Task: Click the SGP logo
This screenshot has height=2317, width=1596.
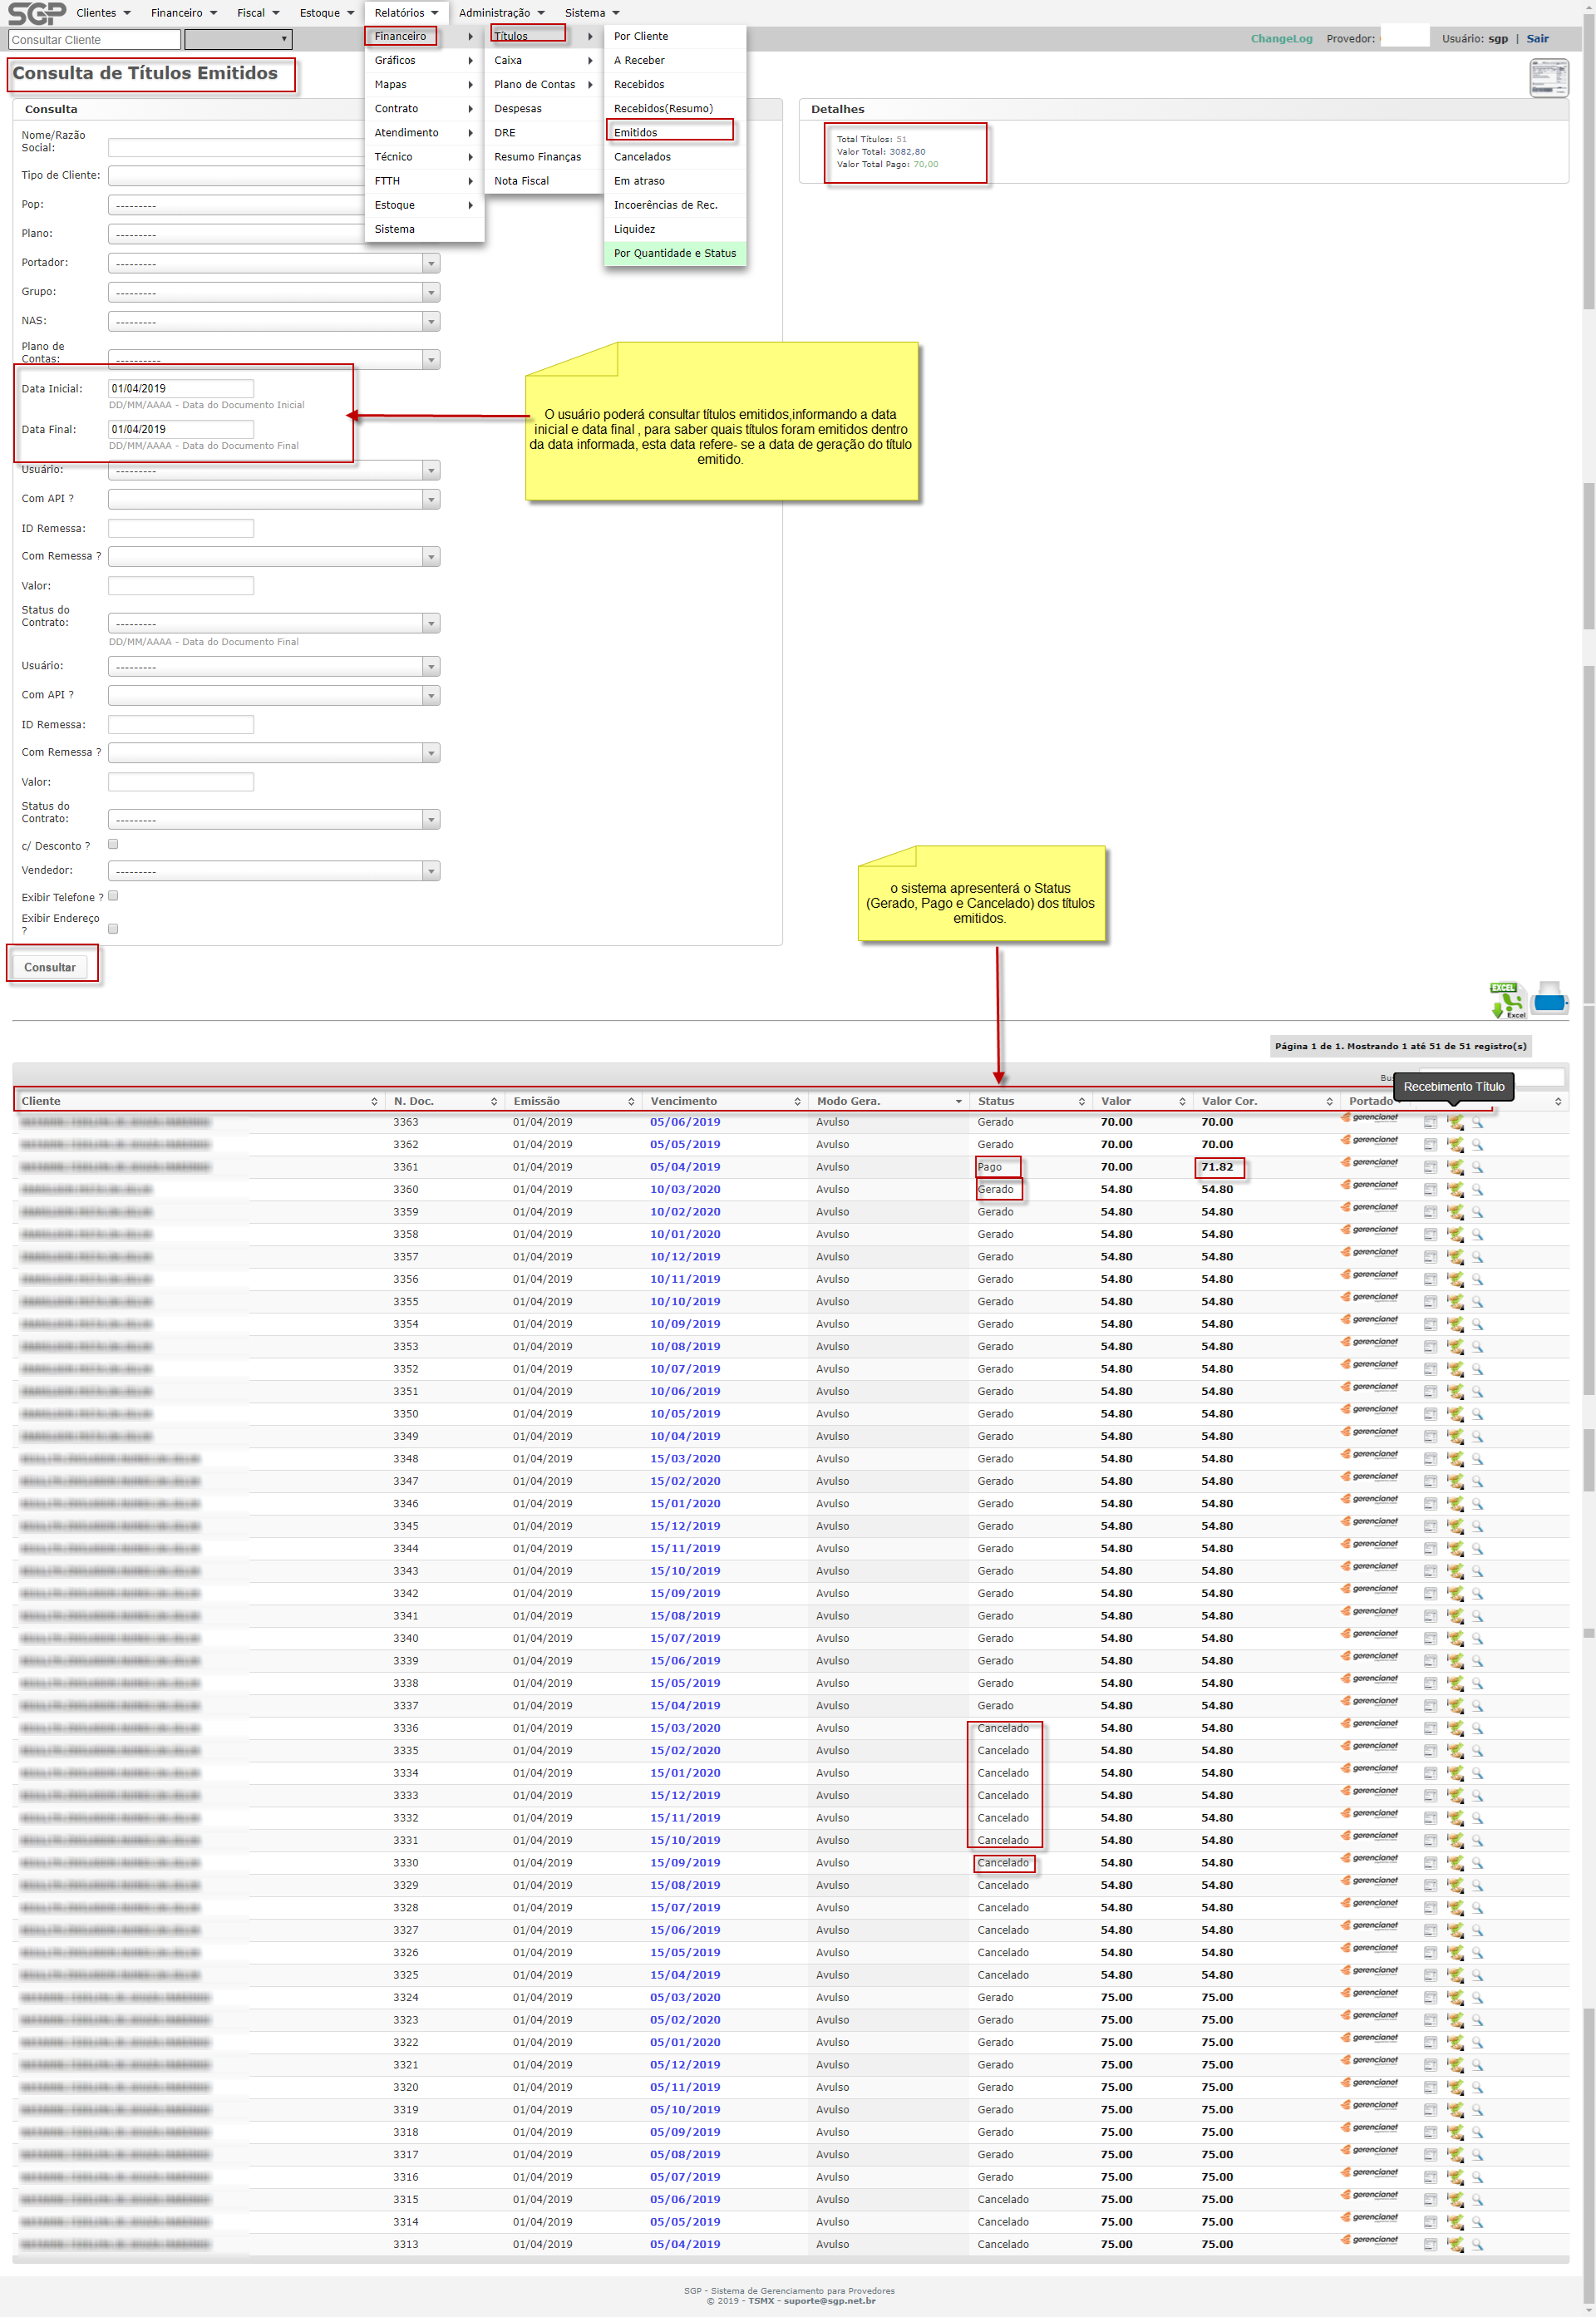Action: 37,13
